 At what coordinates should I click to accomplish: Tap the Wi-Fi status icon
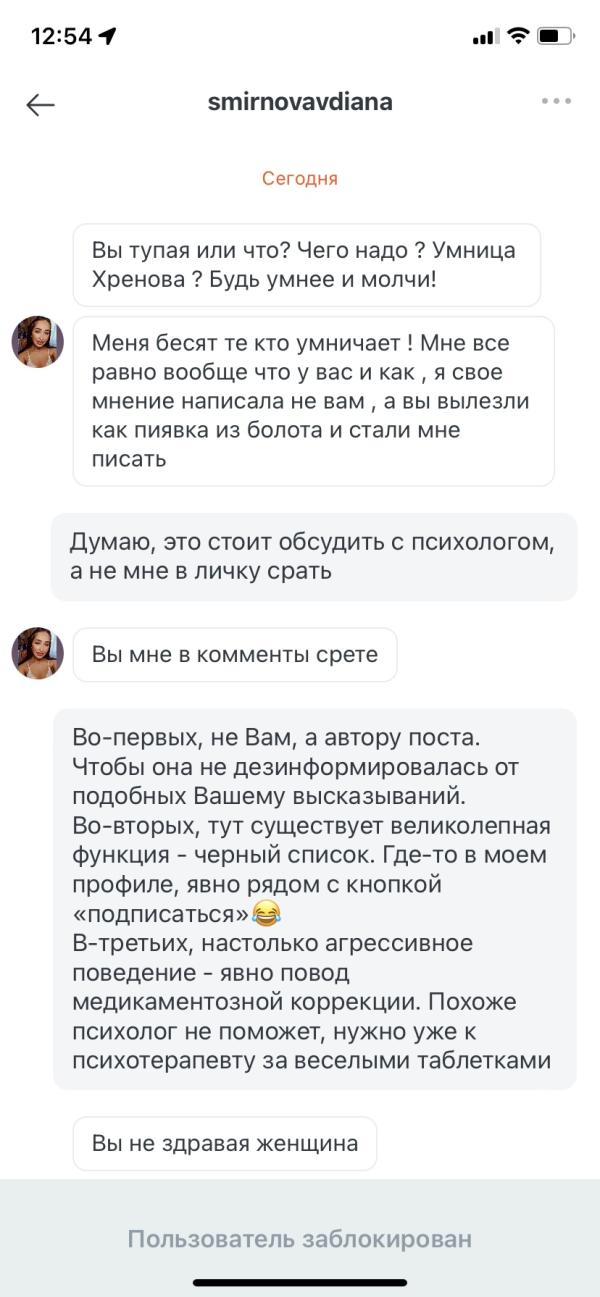coord(517,36)
